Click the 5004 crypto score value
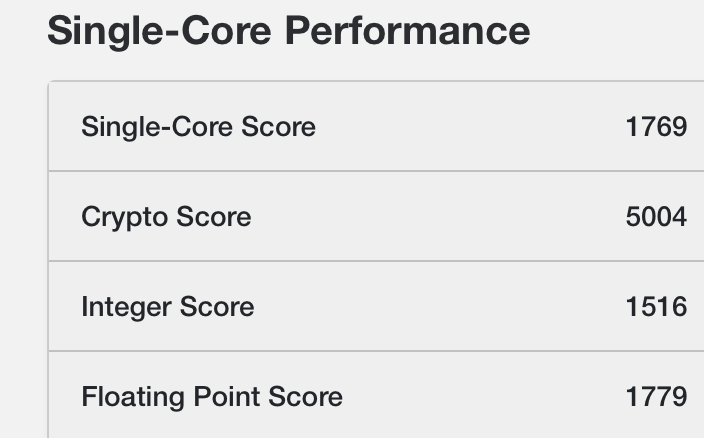Screen dimensions: 704x438 coord(655,217)
